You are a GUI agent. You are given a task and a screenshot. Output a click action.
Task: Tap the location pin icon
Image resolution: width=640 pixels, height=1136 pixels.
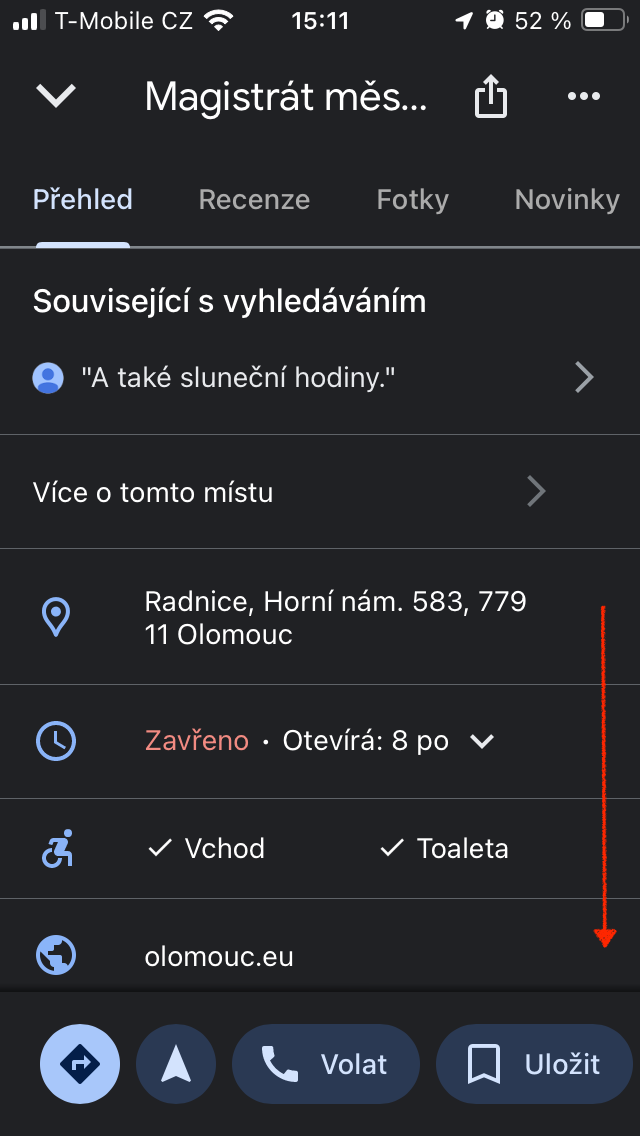[x=55, y=617]
